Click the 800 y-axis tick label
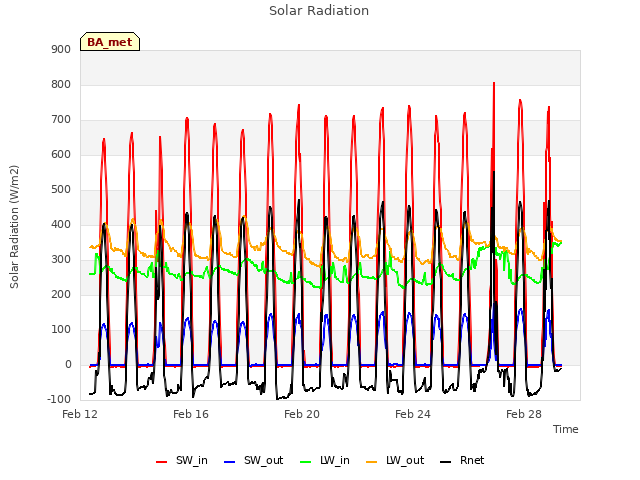The width and height of the screenshot is (640, 480). point(61,84)
